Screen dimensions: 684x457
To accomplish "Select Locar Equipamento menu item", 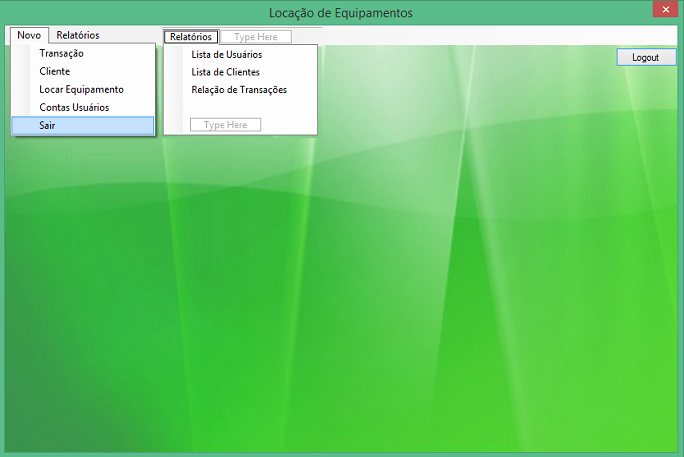I will pos(83,89).
